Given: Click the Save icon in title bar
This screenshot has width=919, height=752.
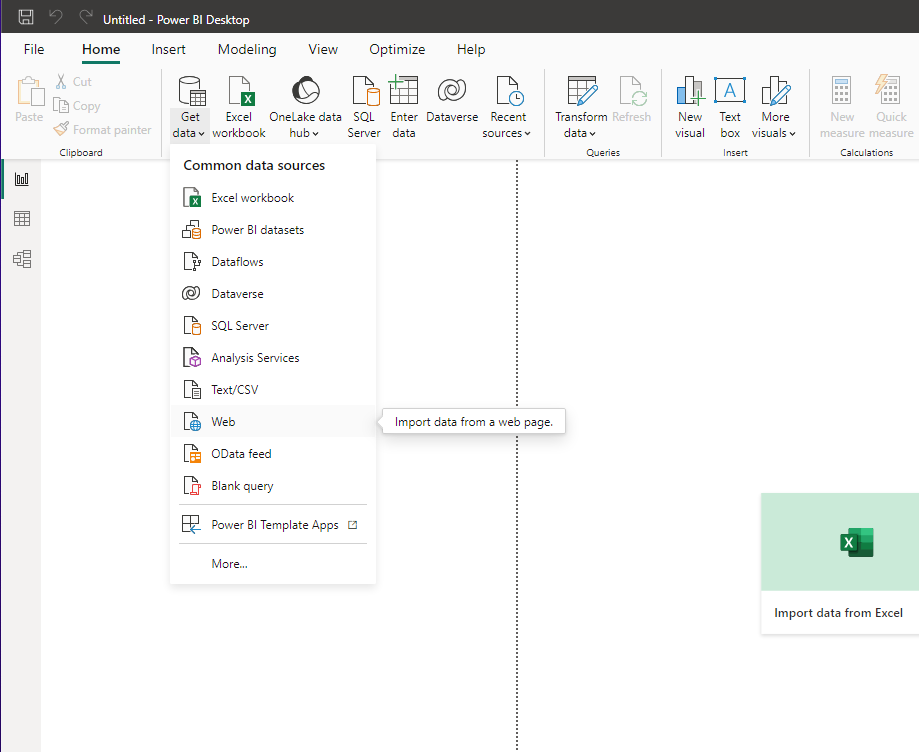Looking at the screenshot, I should 26,17.
